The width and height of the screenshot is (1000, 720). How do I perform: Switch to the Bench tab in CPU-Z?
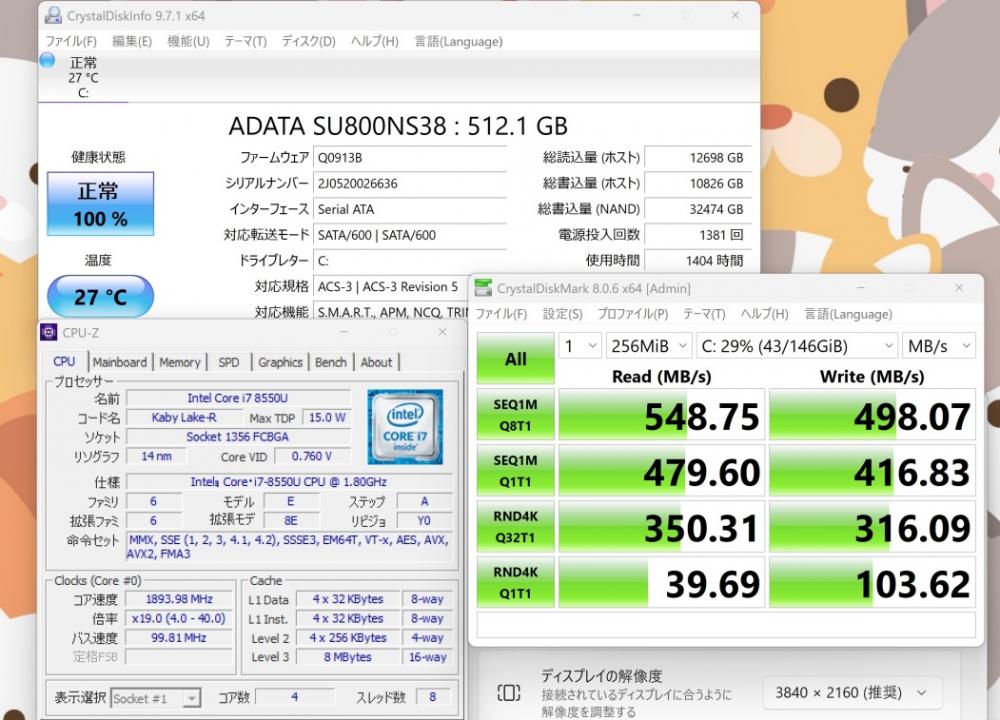tap(331, 362)
